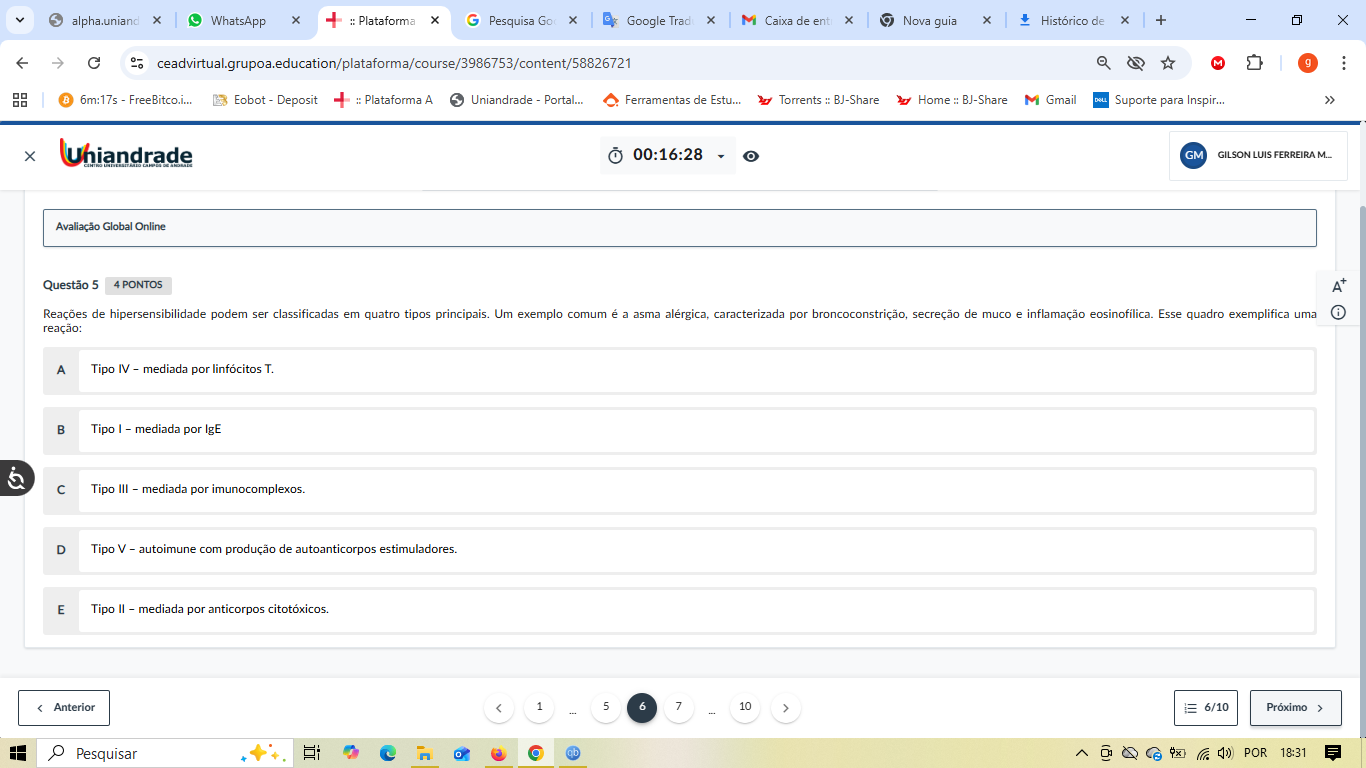This screenshot has width=1366, height=768.
Task: Click the info circle icon
Action: point(1339,312)
